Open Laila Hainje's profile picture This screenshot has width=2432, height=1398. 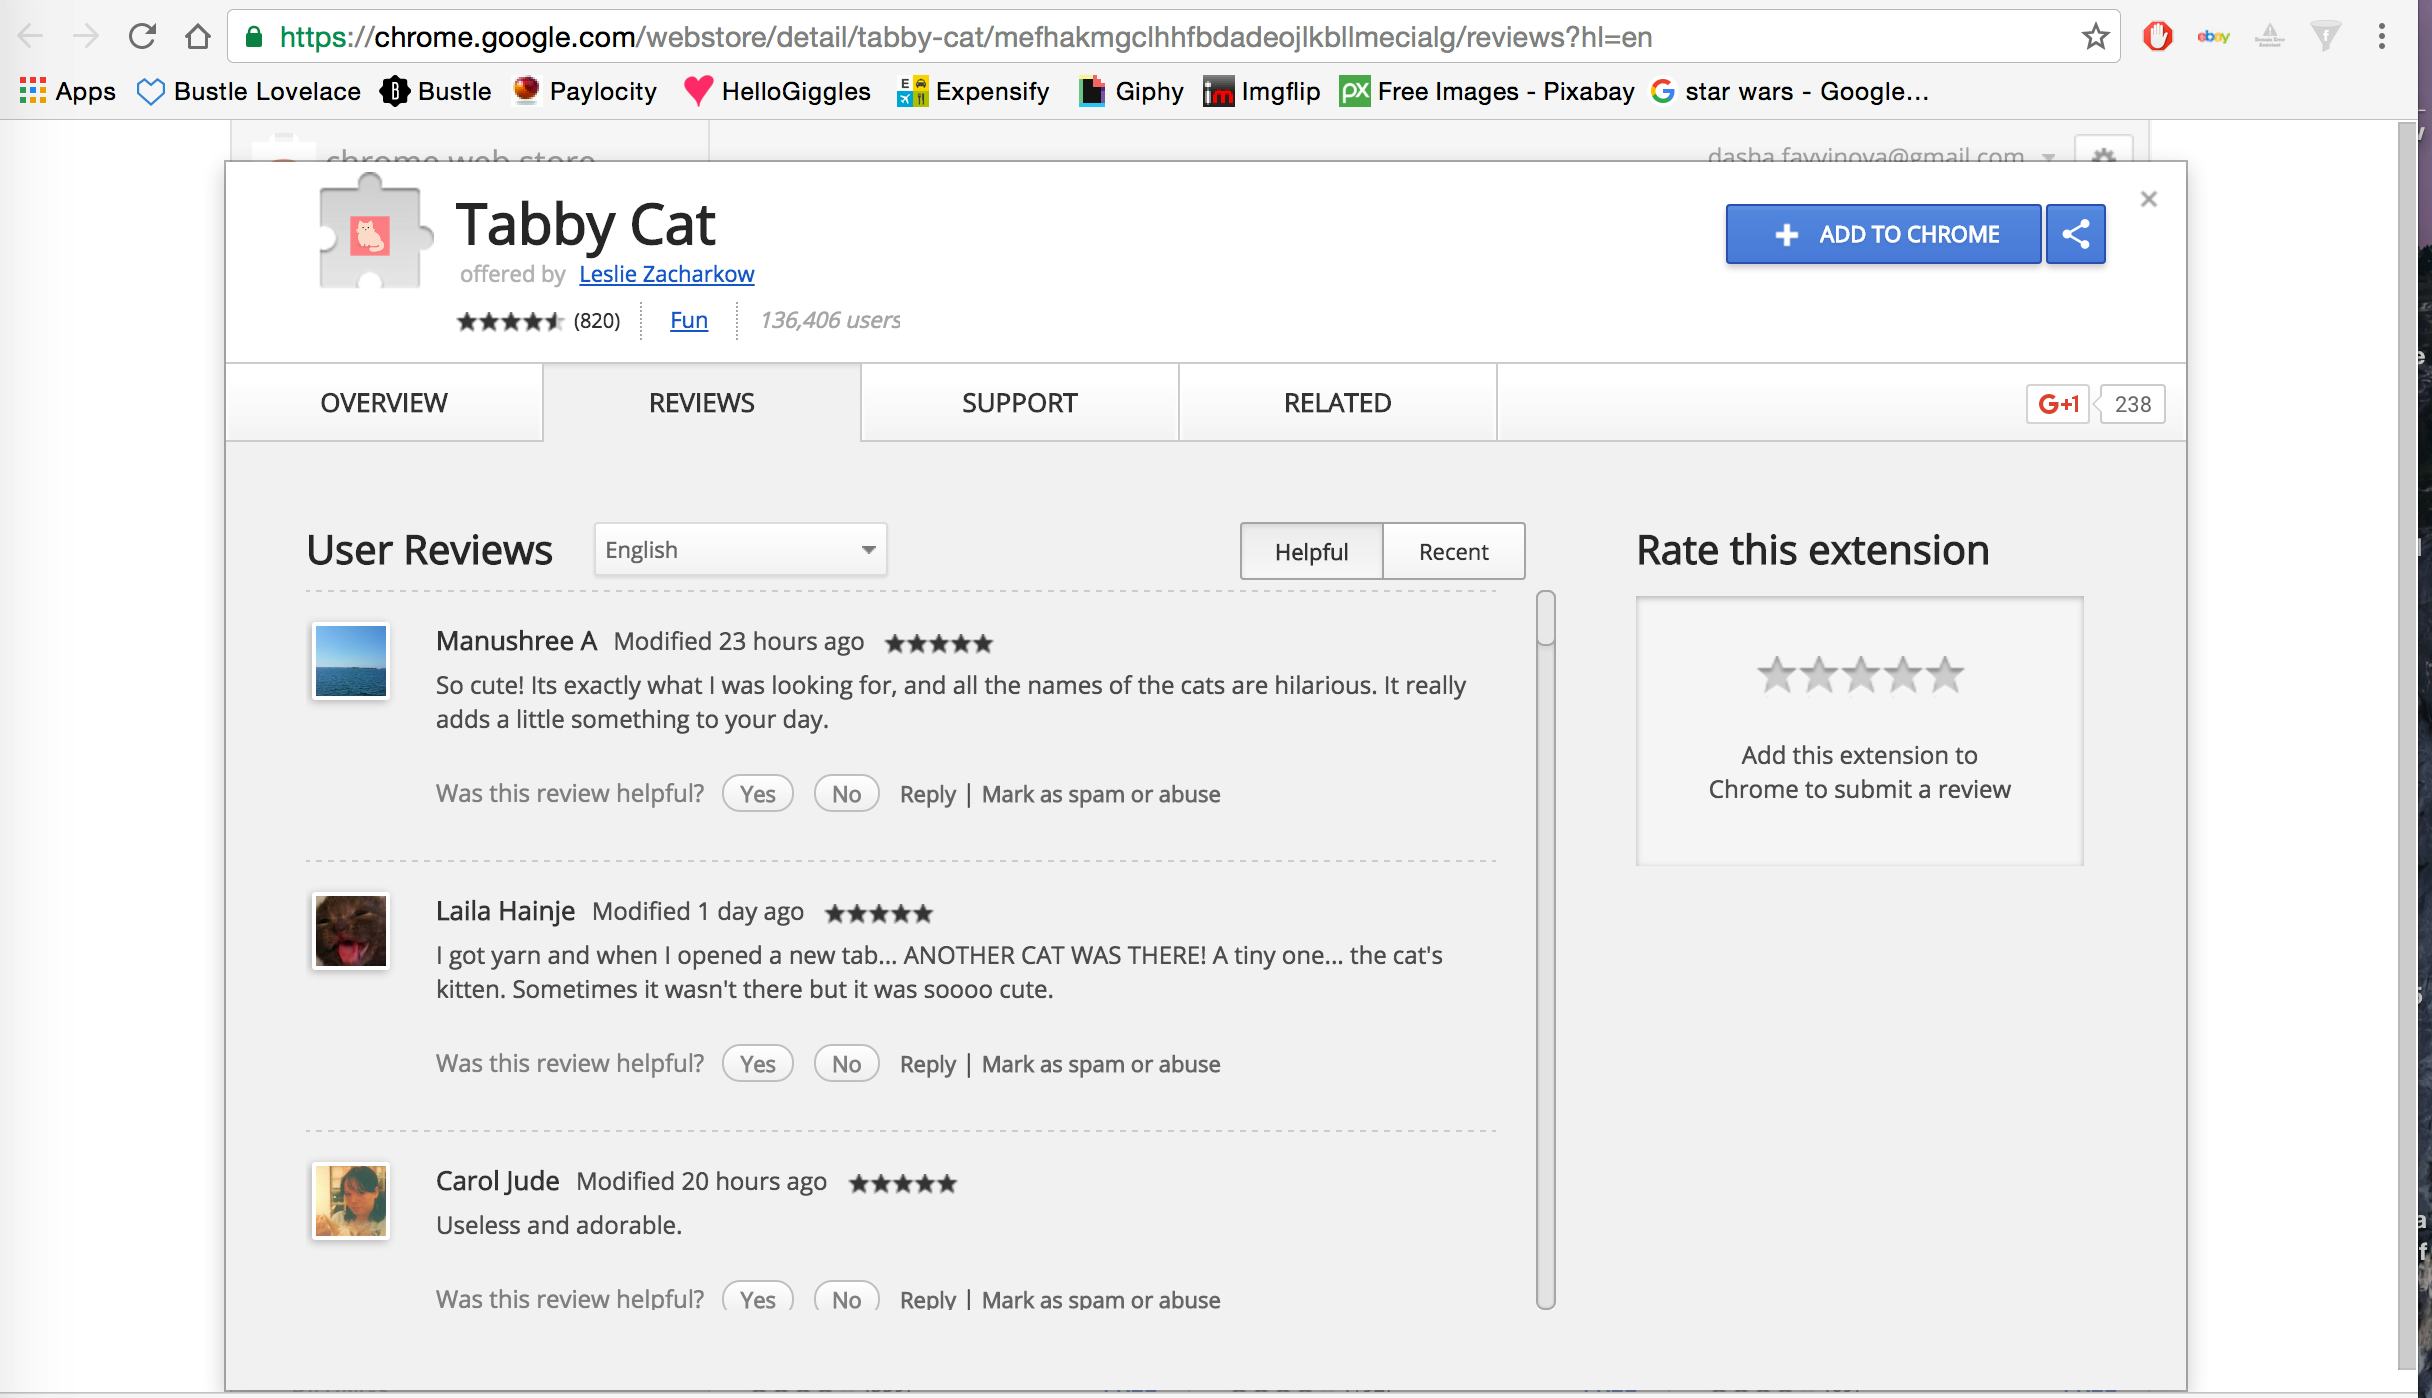tap(350, 930)
